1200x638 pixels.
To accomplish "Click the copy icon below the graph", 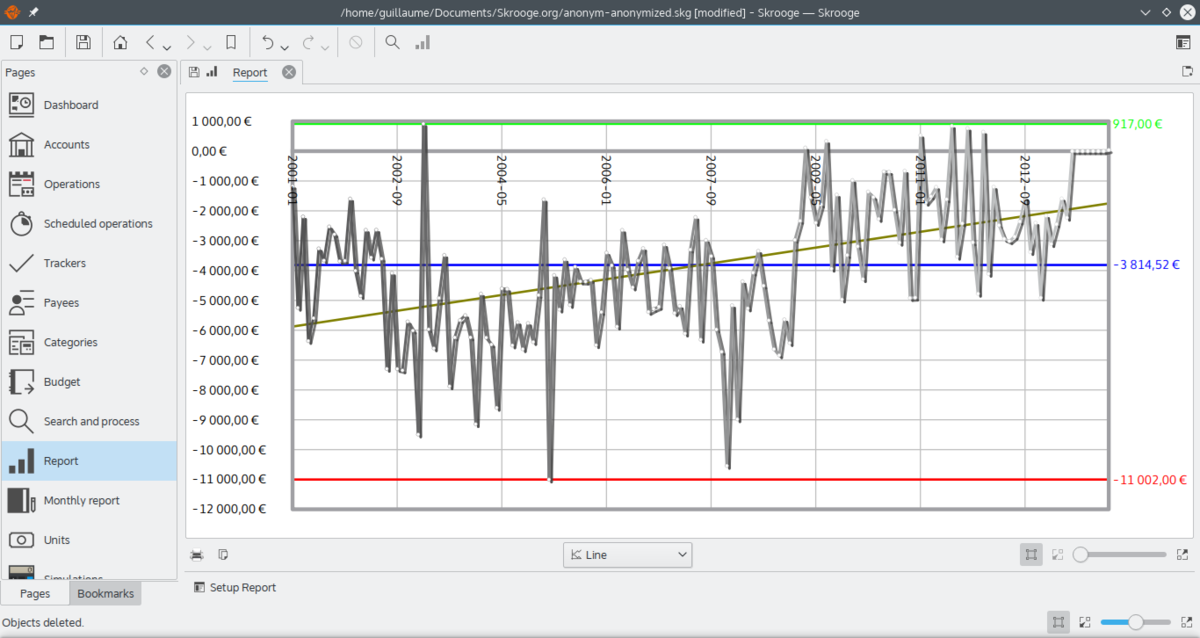I will point(223,554).
